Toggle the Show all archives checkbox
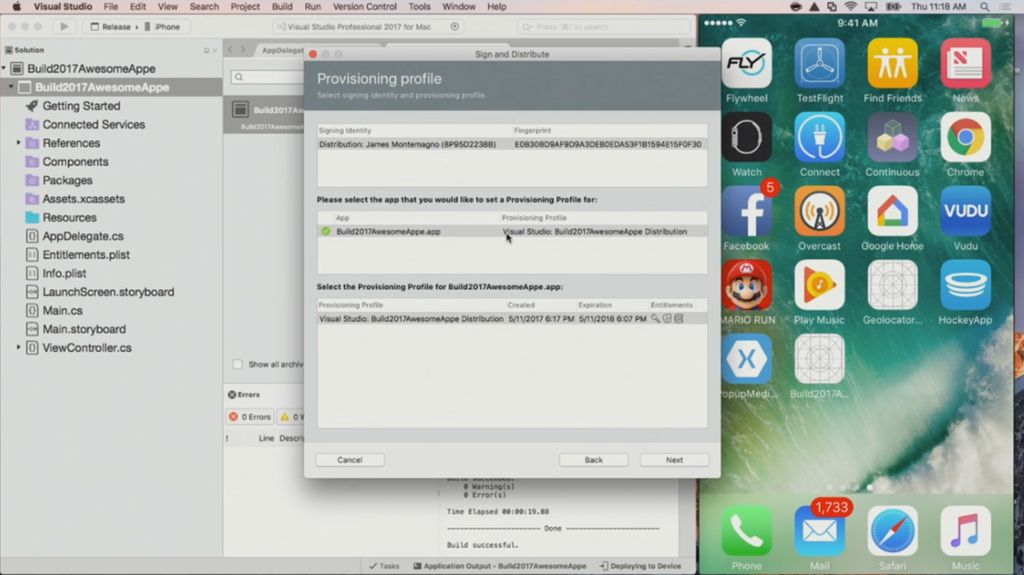 [238, 364]
